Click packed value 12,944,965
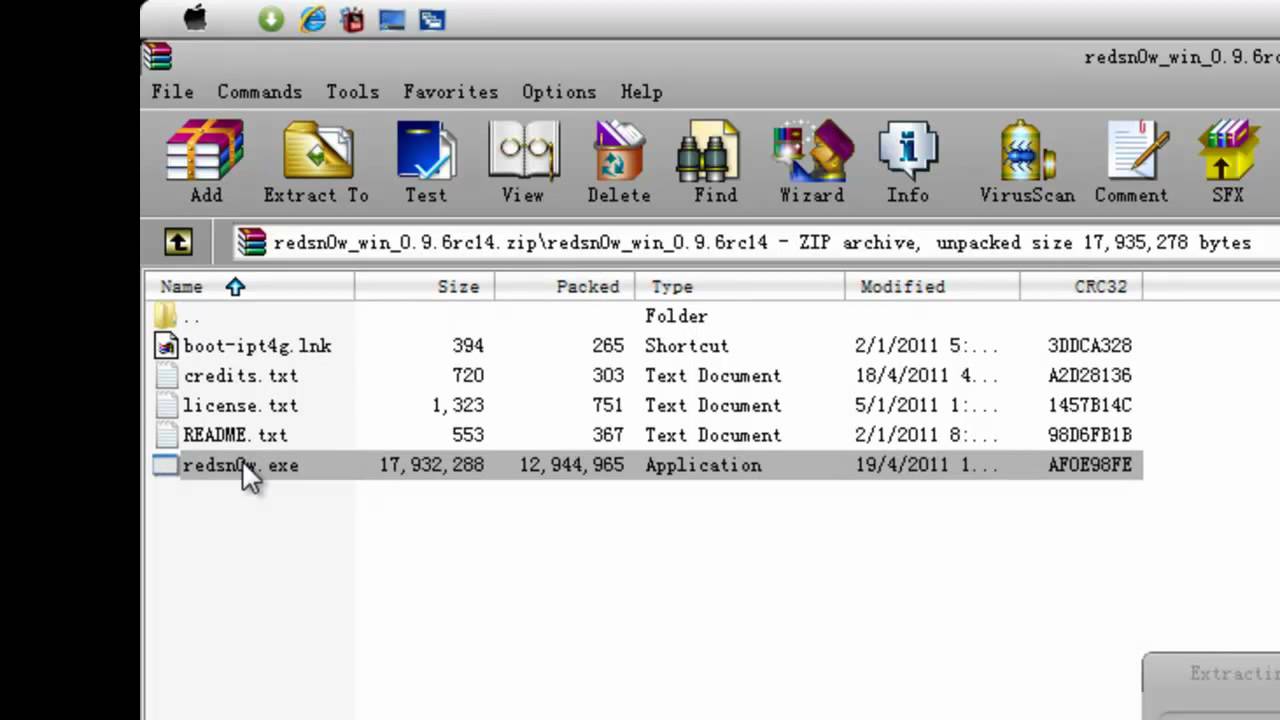1280x720 pixels. coord(572,465)
